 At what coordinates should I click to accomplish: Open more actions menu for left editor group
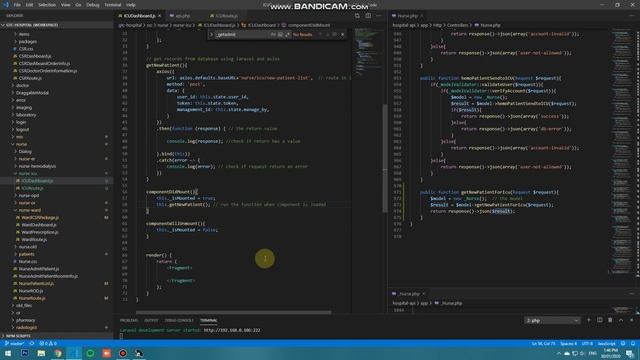(x=379, y=16)
